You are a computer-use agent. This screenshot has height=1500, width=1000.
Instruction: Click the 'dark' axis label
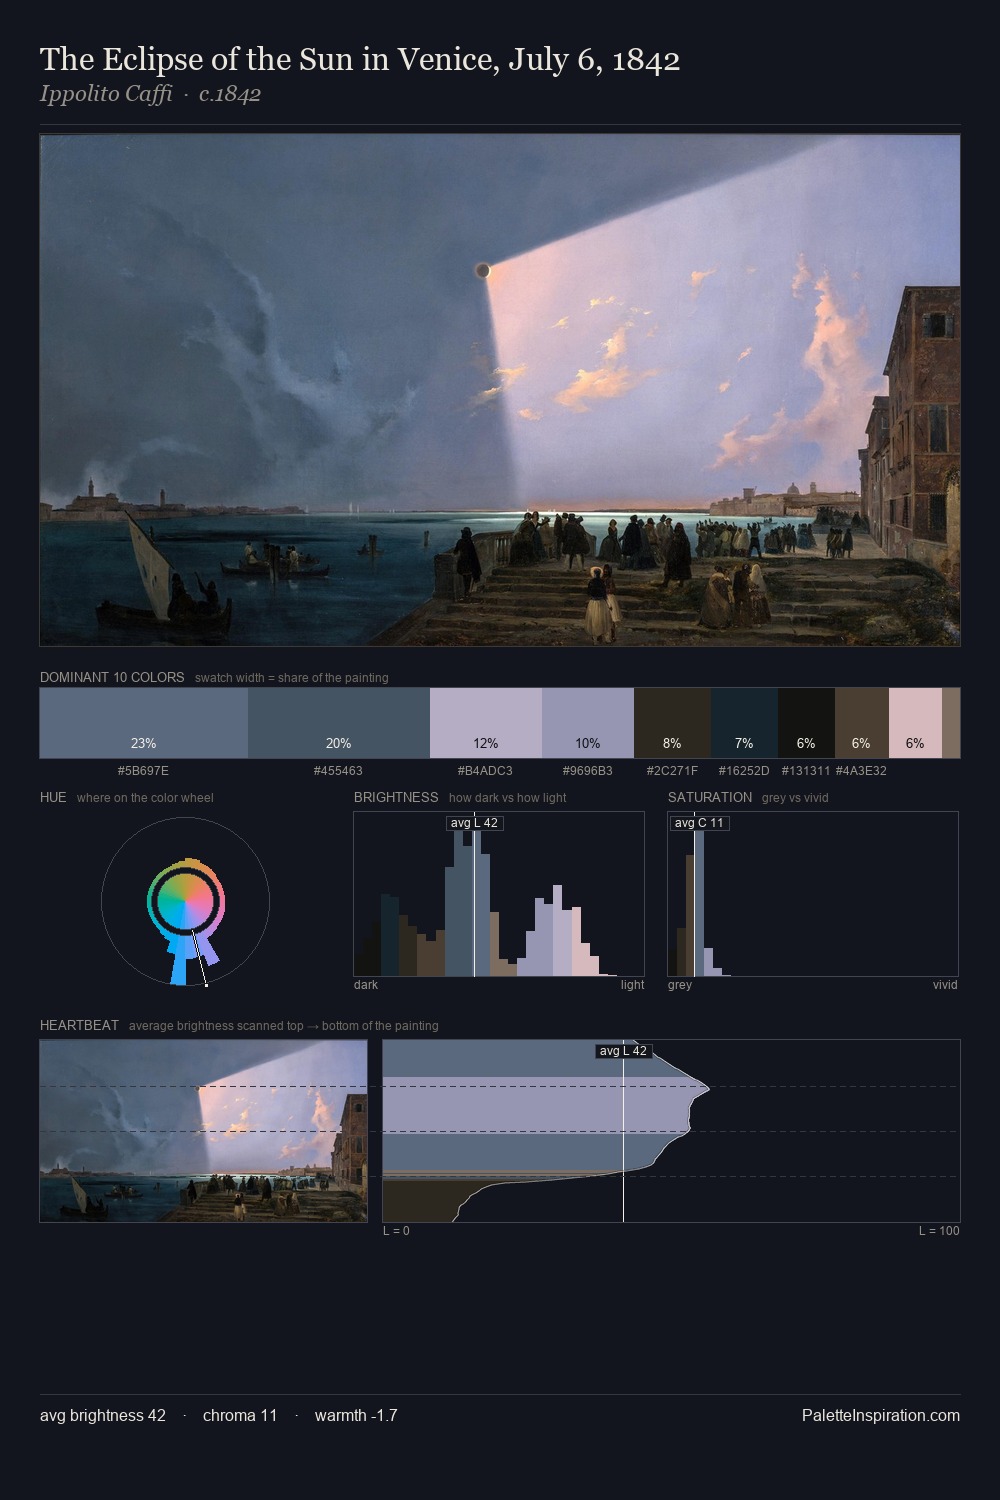pyautogui.click(x=366, y=985)
